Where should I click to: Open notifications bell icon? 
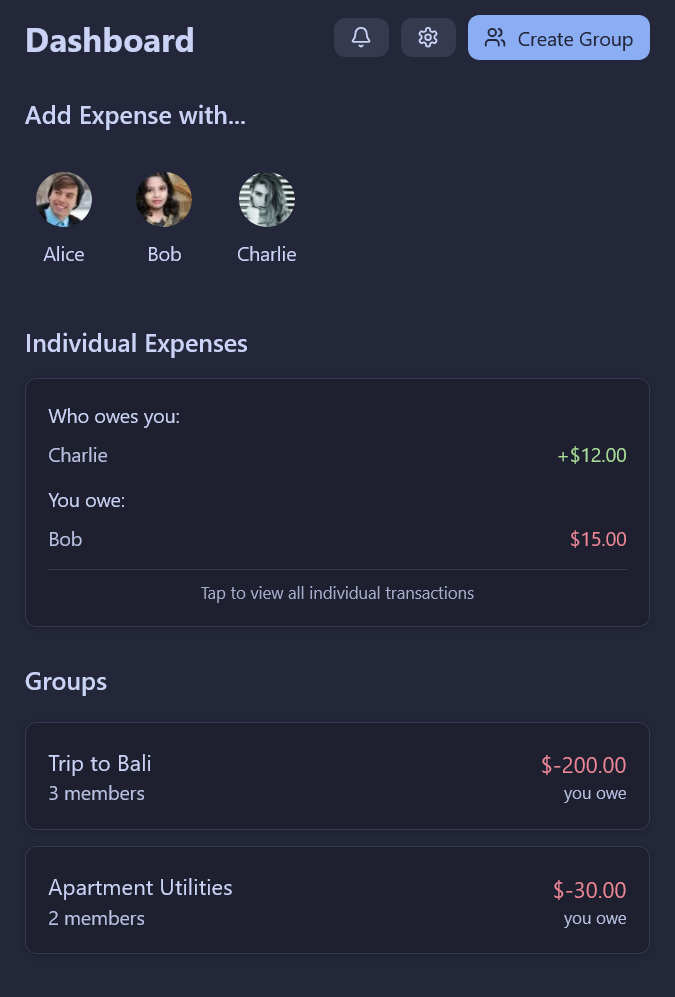click(x=361, y=38)
